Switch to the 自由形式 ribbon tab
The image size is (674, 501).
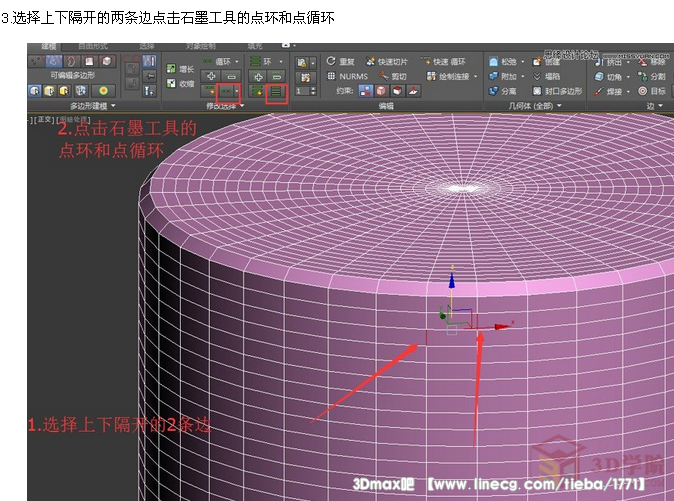coord(93,46)
